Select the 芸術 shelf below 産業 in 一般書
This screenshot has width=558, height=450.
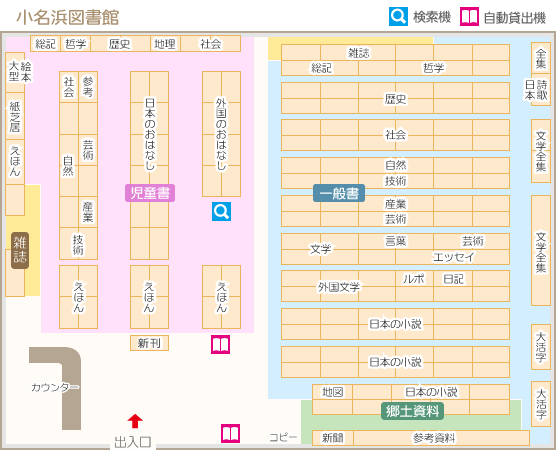click(396, 219)
